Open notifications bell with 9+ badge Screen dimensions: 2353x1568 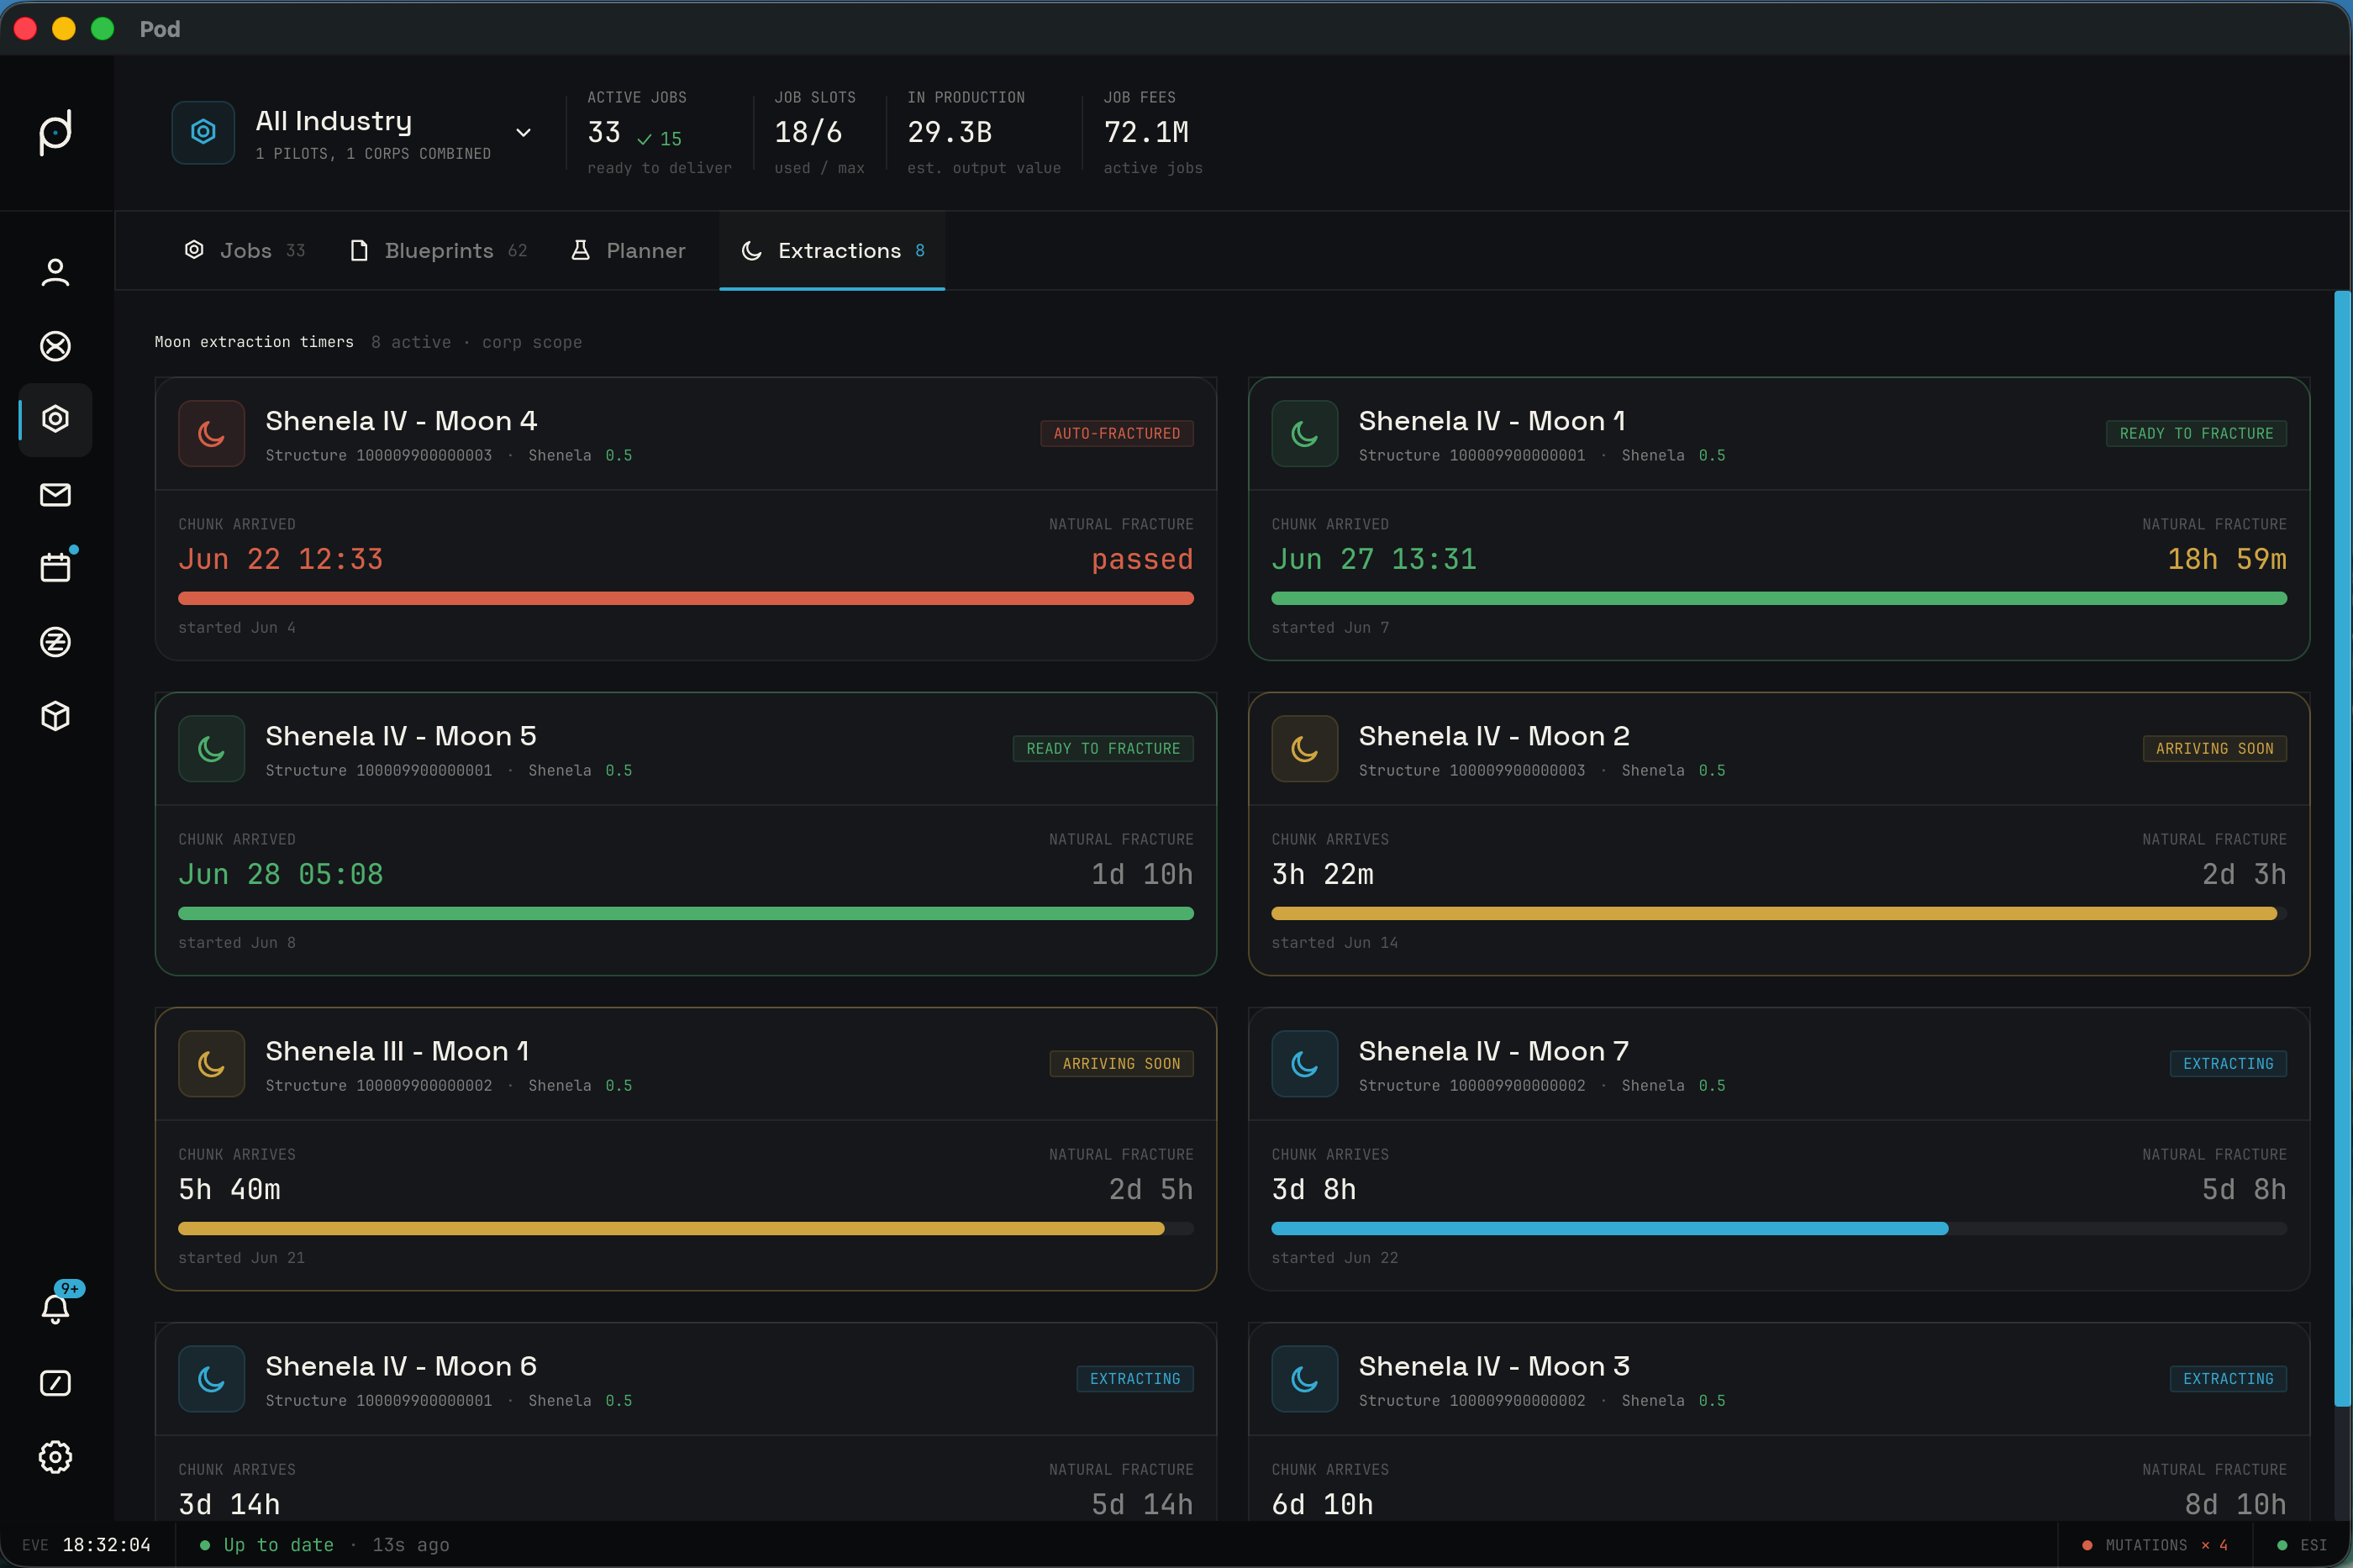coord(55,1308)
